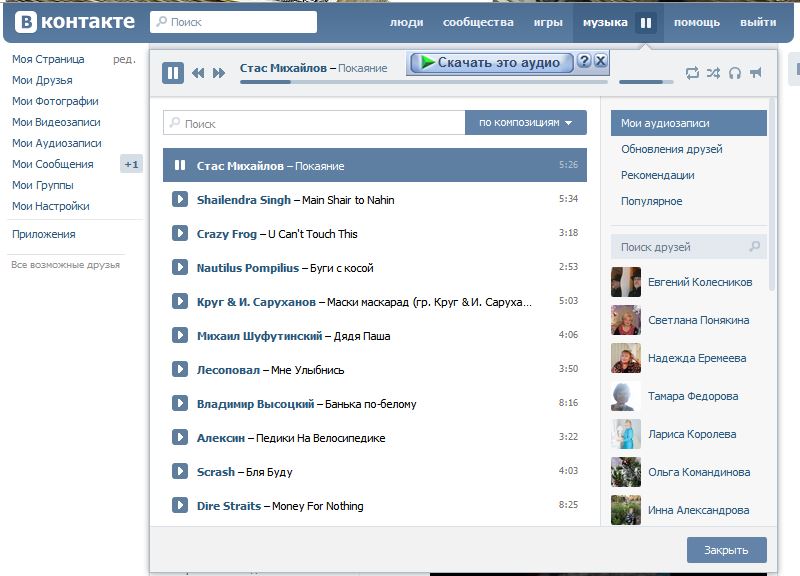Pause playback with the player pause button
This screenshot has height=576, width=800.
tap(173, 73)
